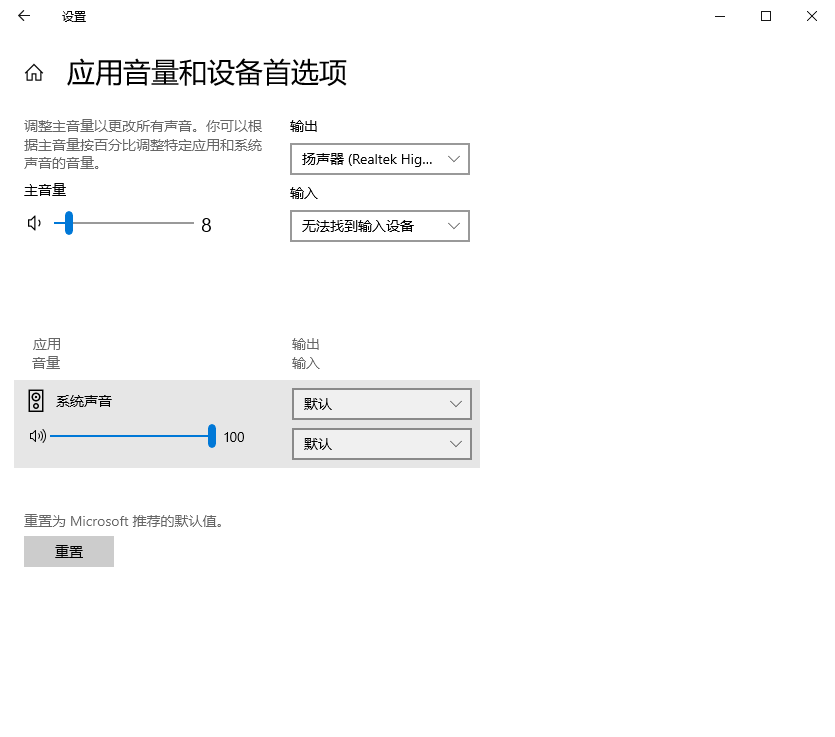Viewport: 835px width, 737px height.
Task: Click the master volume value 8
Action: click(x=206, y=225)
